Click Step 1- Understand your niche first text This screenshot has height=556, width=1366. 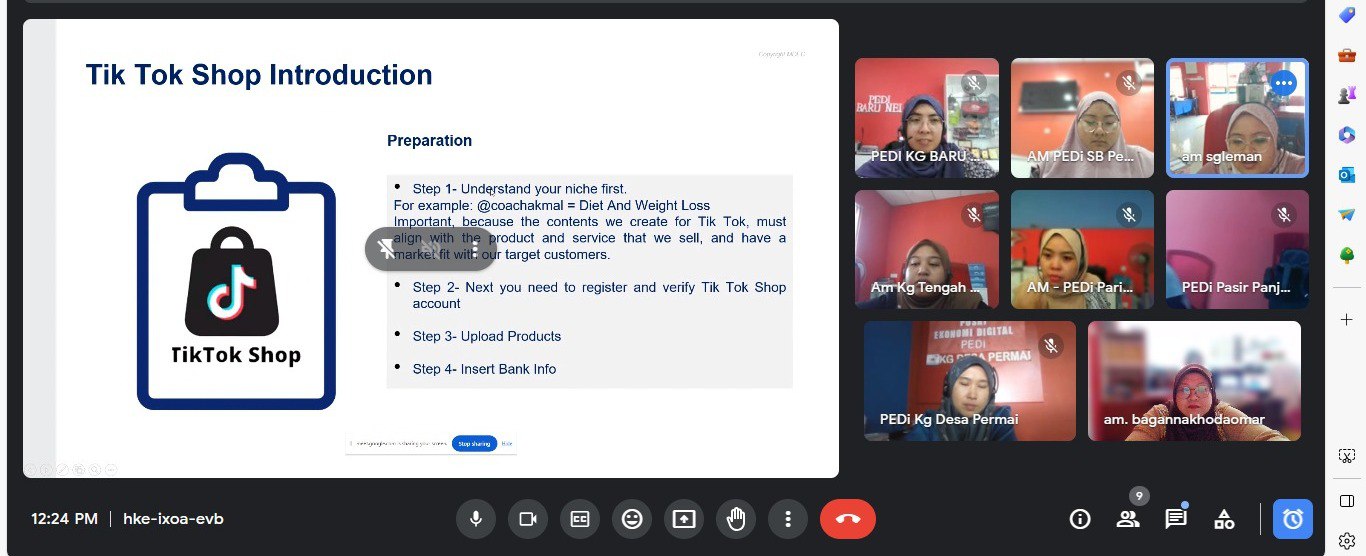tap(520, 188)
